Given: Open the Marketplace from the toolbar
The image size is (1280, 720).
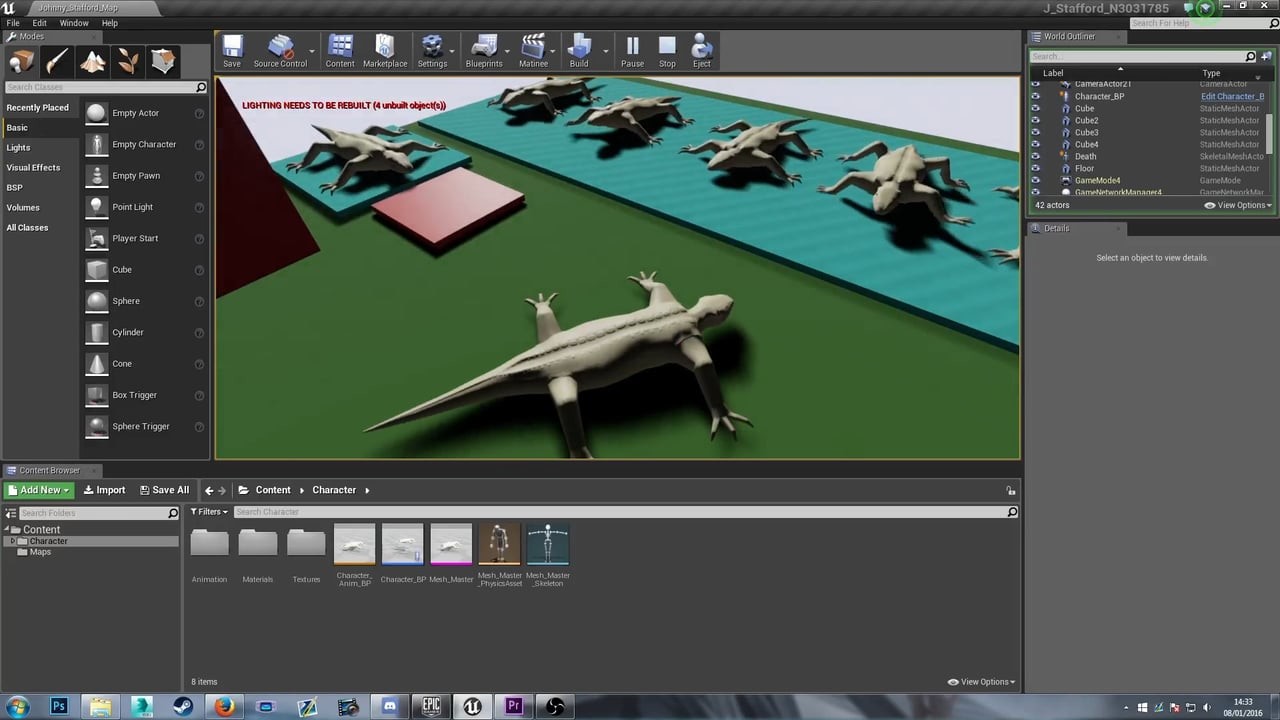Looking at the screenshot, I should click(x=384, y=50).
